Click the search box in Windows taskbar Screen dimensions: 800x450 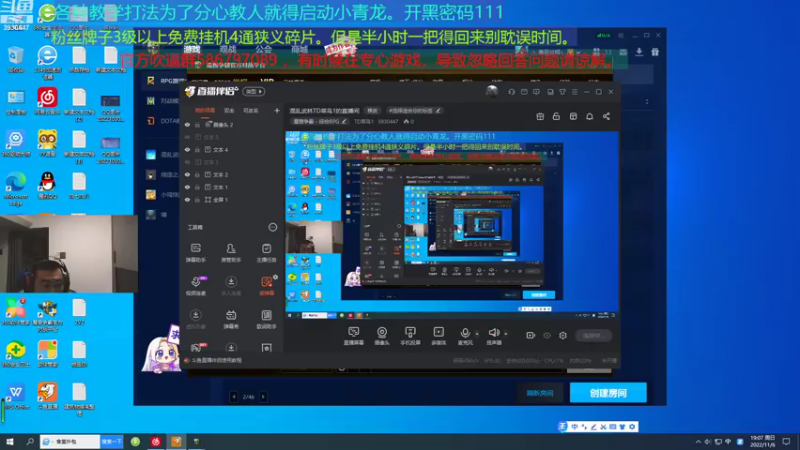(70, 441)
